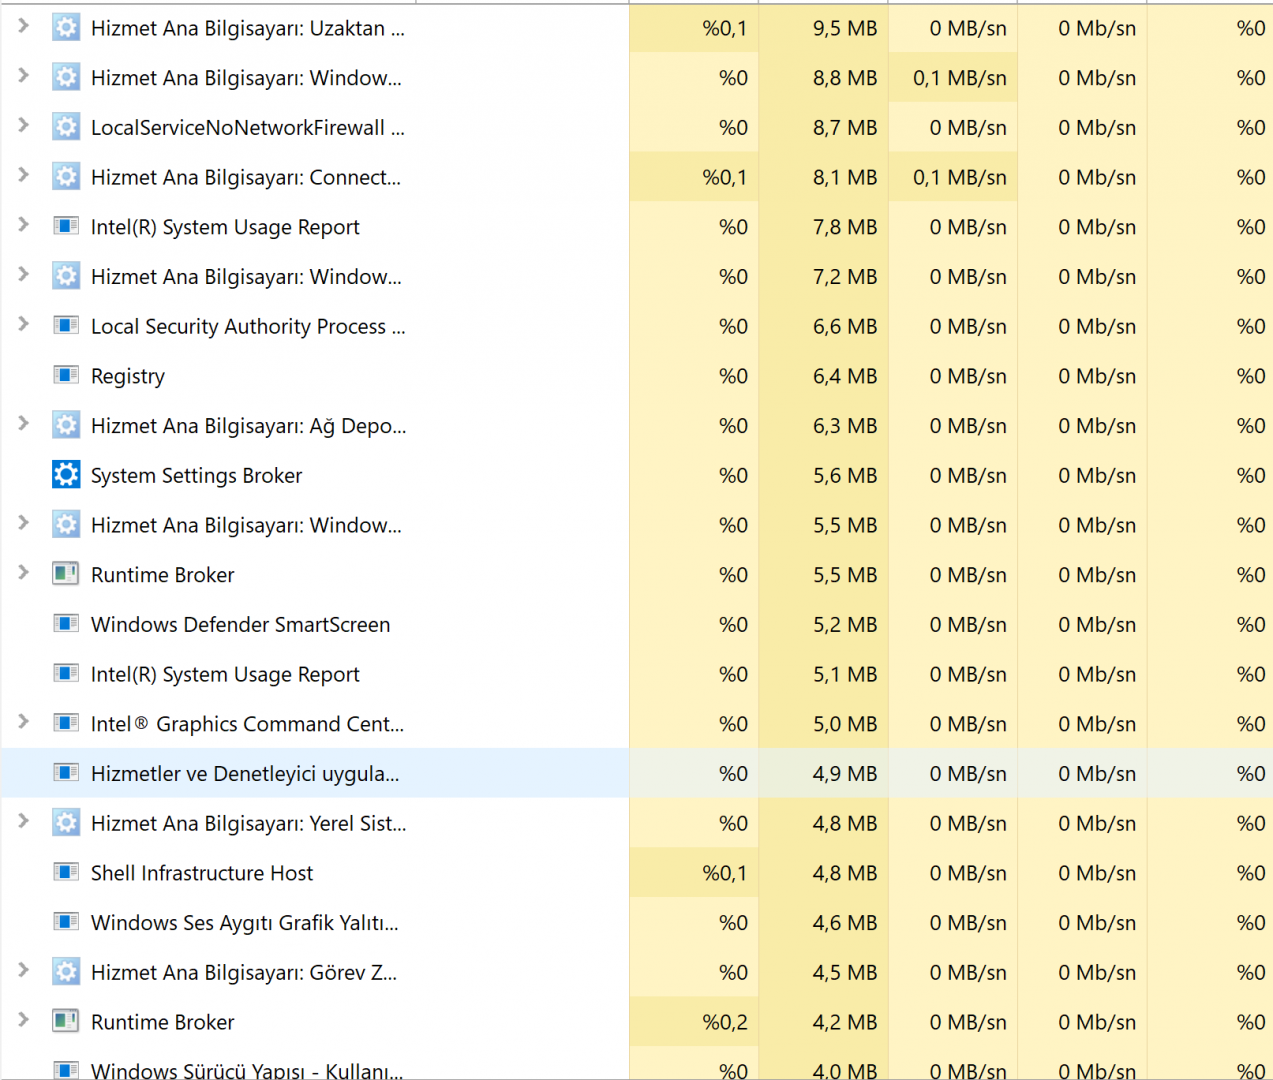Click the gear icon of Hizmet Ana Bilgisayarı: Window... 5,5 MB row
This screenshot has width=1273, height=1080.
pos(66,524)
